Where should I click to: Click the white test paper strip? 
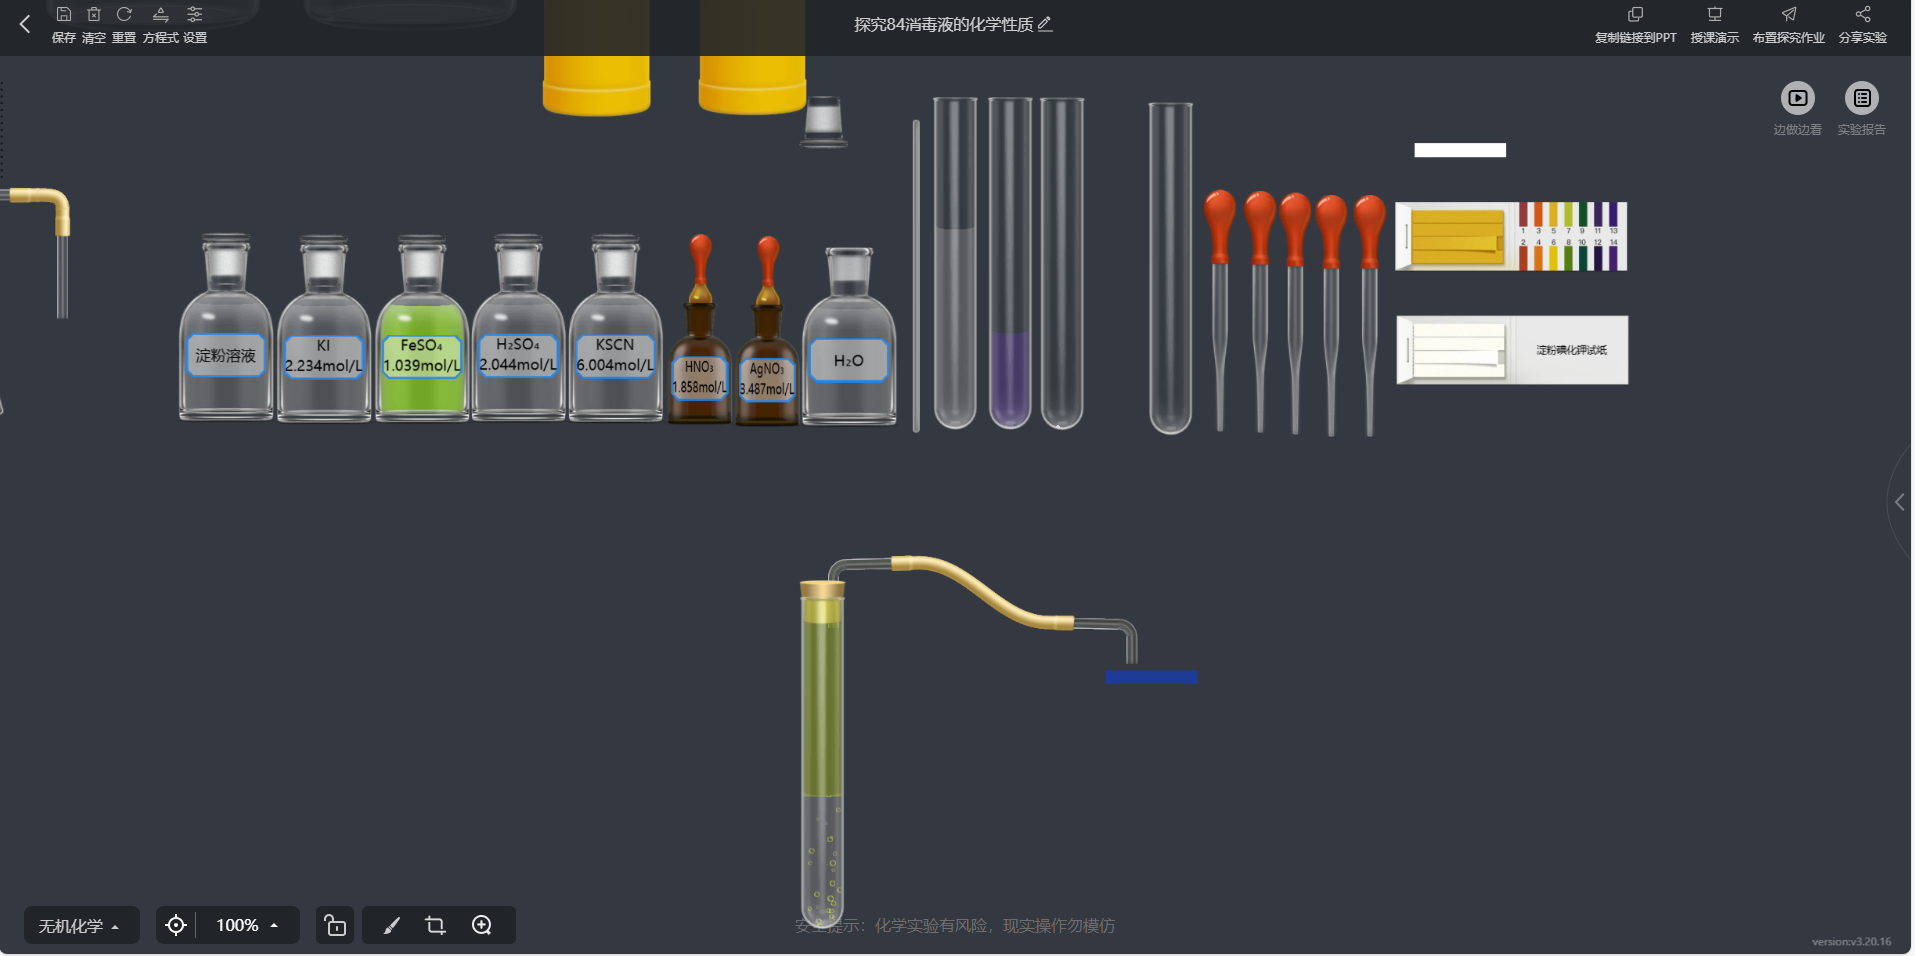1460,150
